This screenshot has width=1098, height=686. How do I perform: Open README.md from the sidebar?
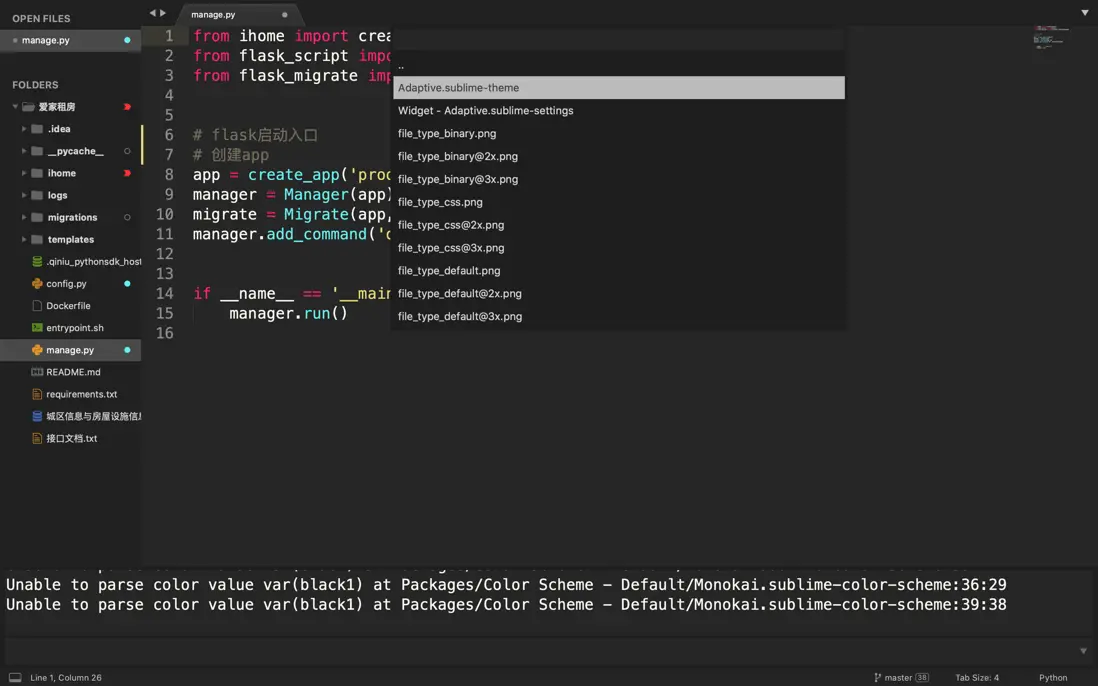pyautogui.click(x=73, y=372)
